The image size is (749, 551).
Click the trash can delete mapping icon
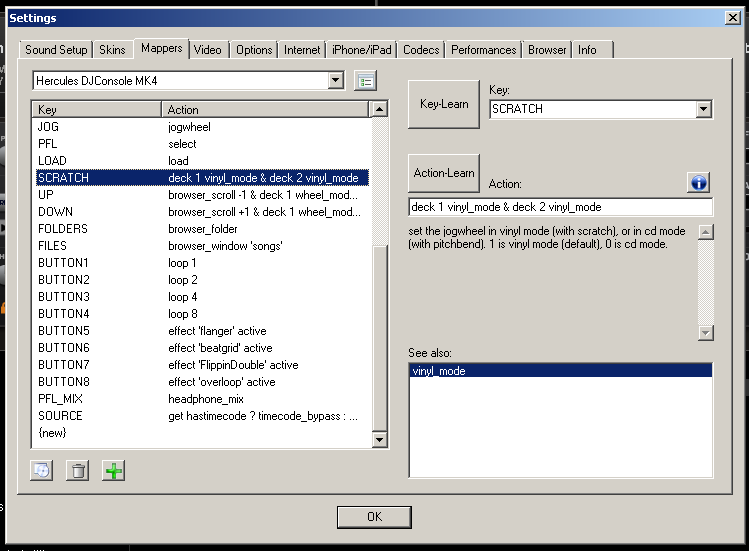[x=78, y=471]
